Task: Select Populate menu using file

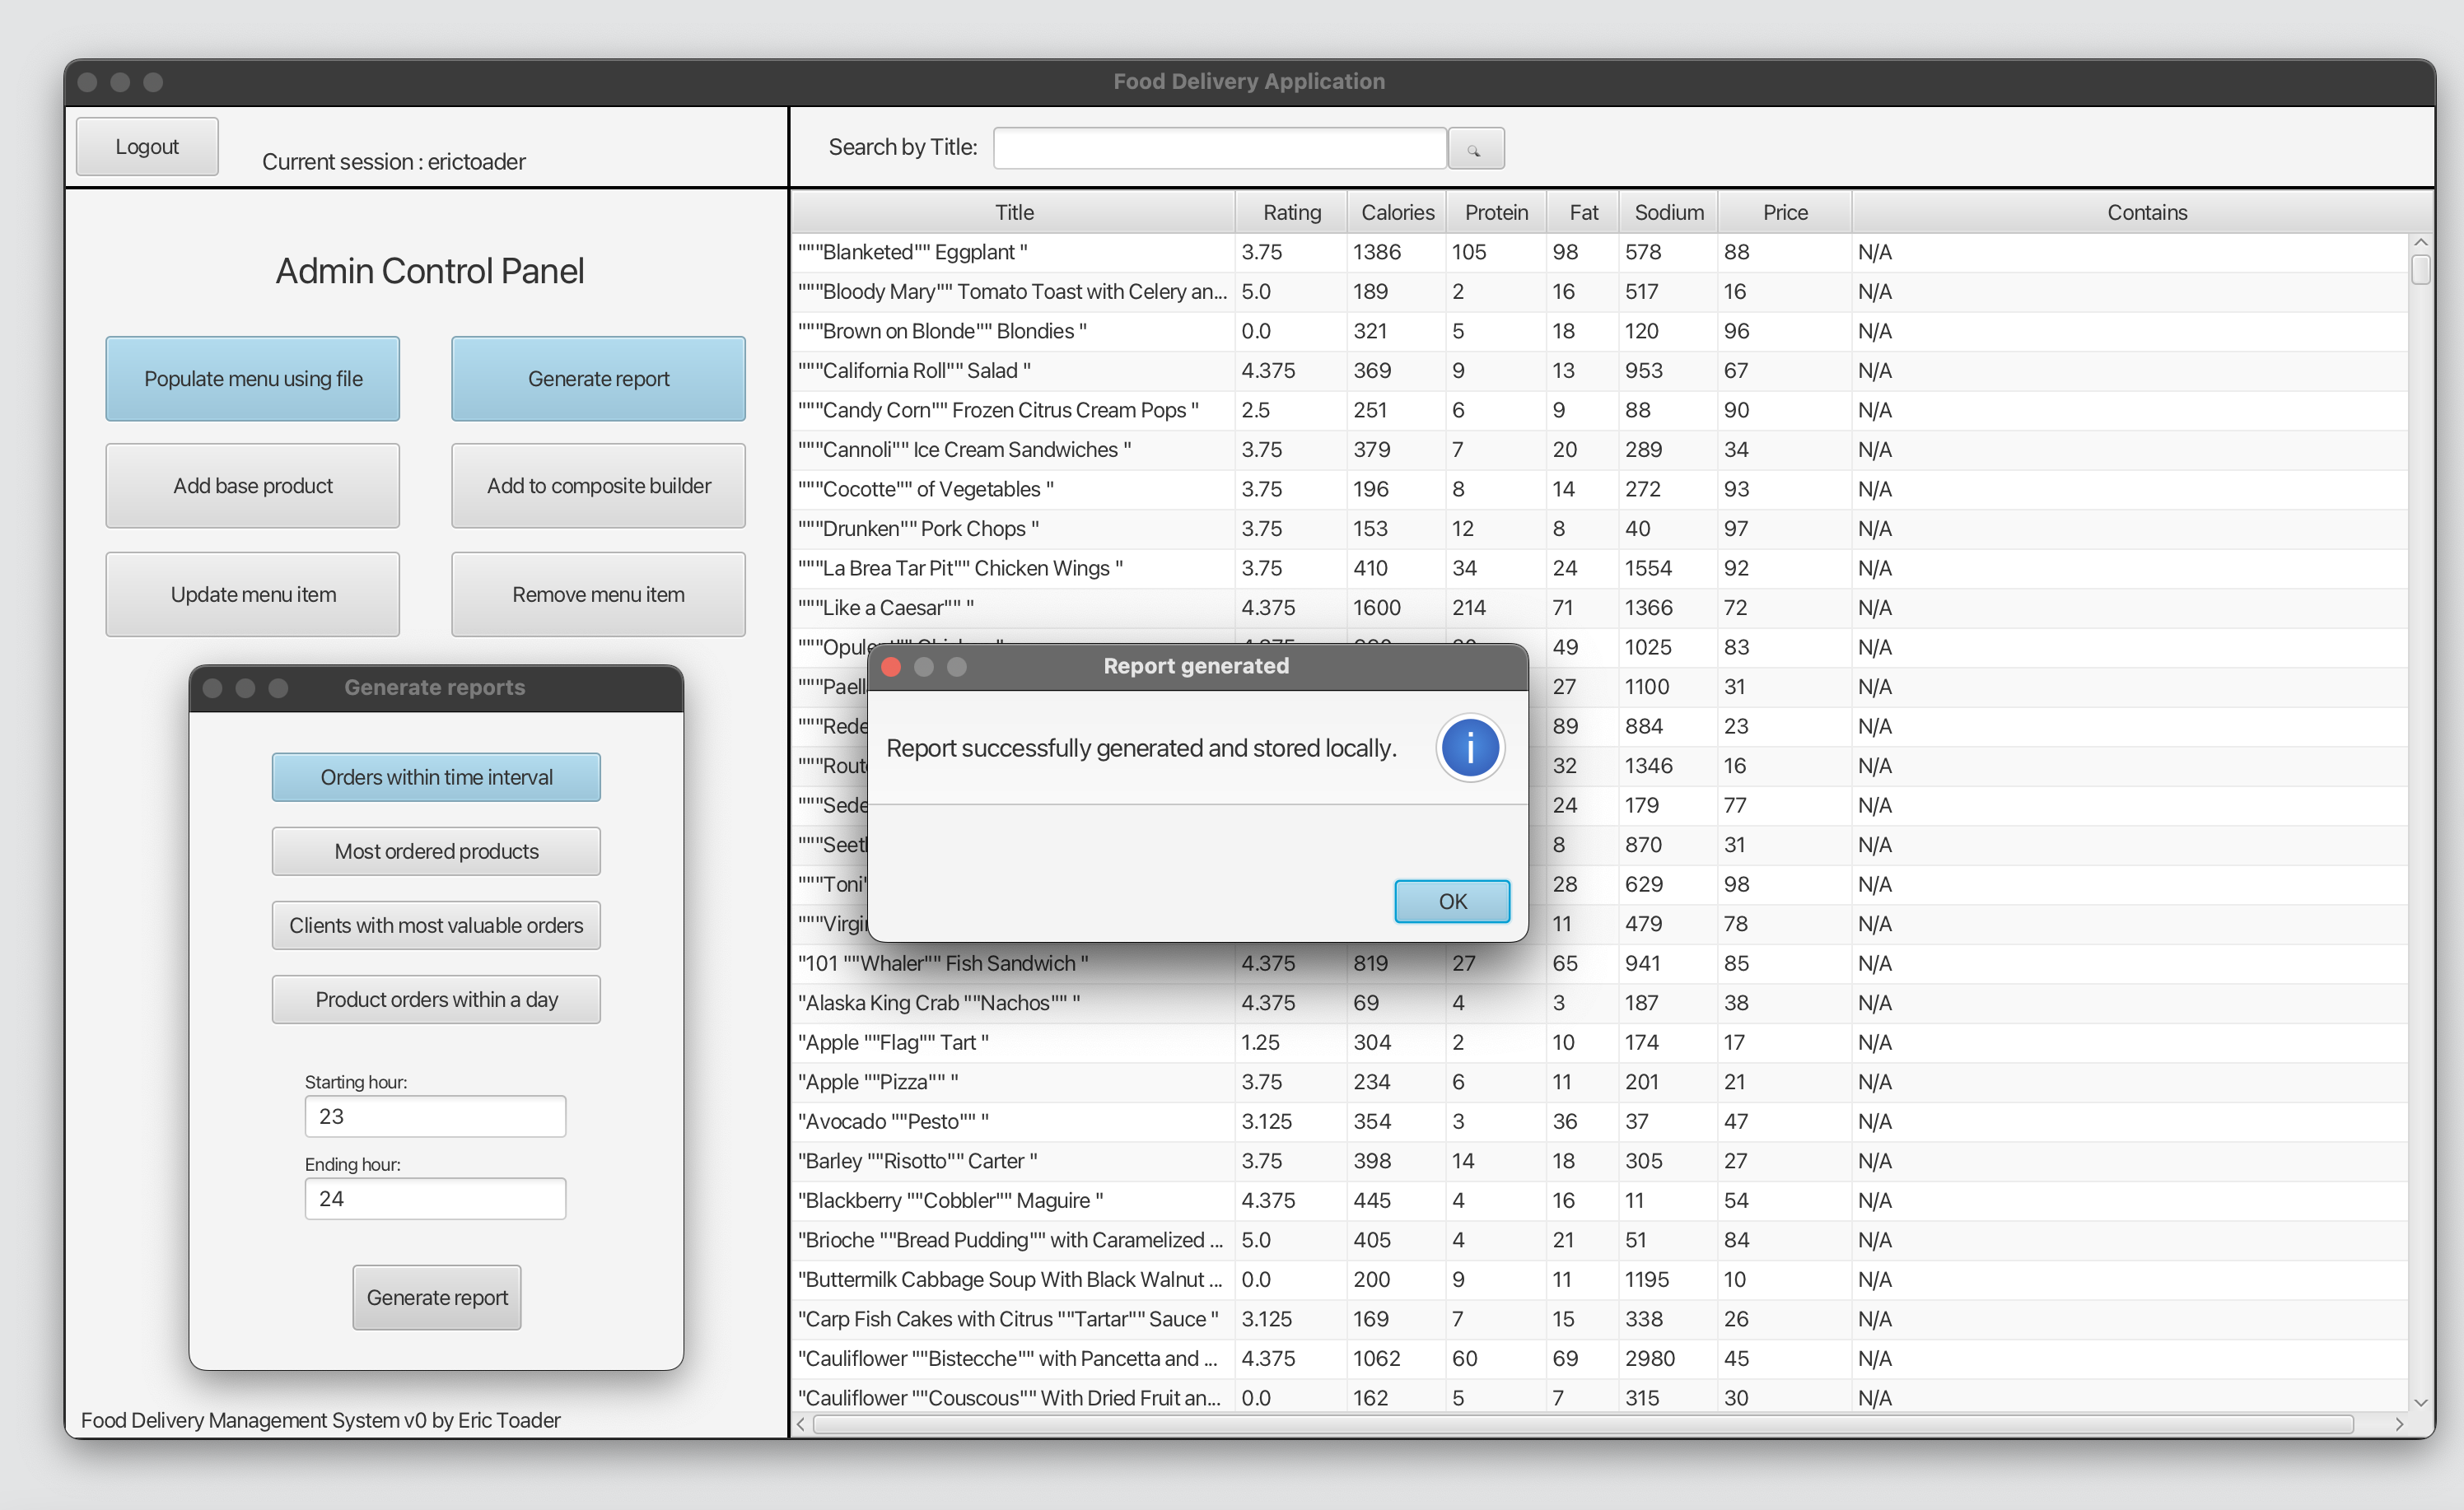Action: [252, 379]
